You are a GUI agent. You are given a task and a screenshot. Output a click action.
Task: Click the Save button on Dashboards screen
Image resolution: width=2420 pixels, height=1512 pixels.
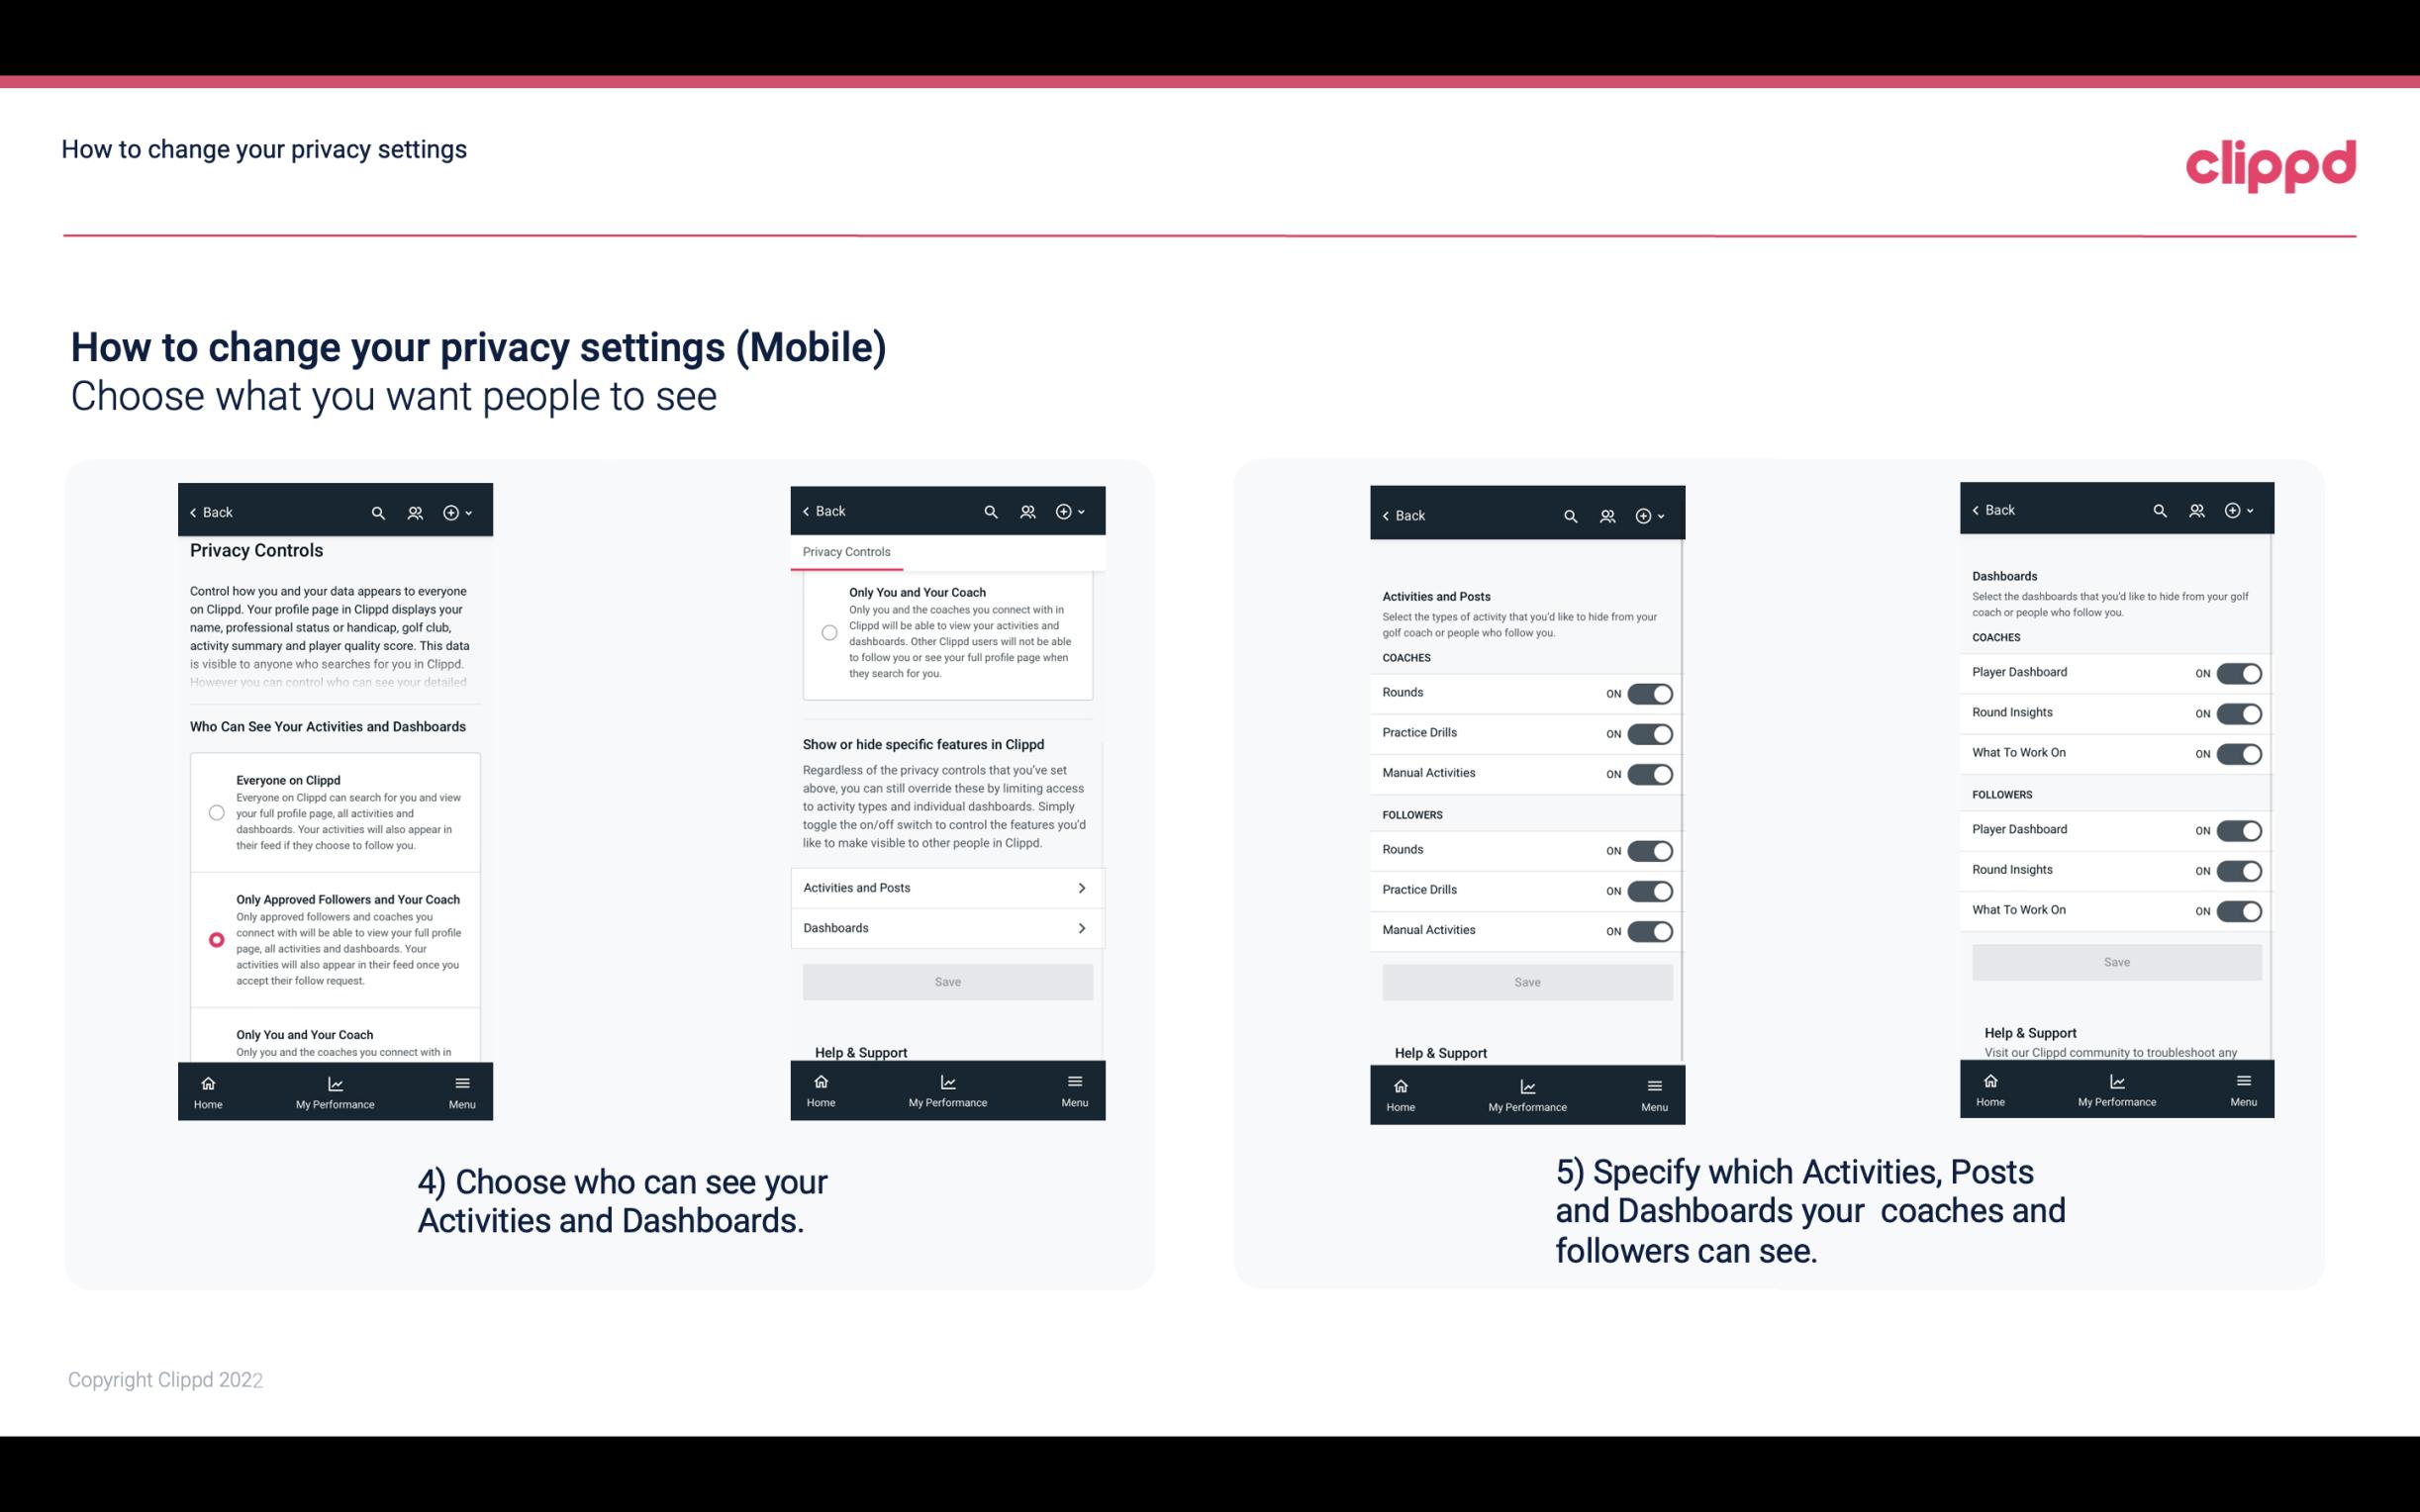(x=2115, y=962)
